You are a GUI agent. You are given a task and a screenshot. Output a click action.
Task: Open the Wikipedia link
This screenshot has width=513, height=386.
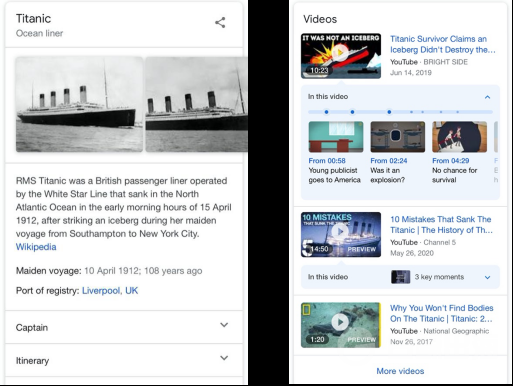pos(36,247)
